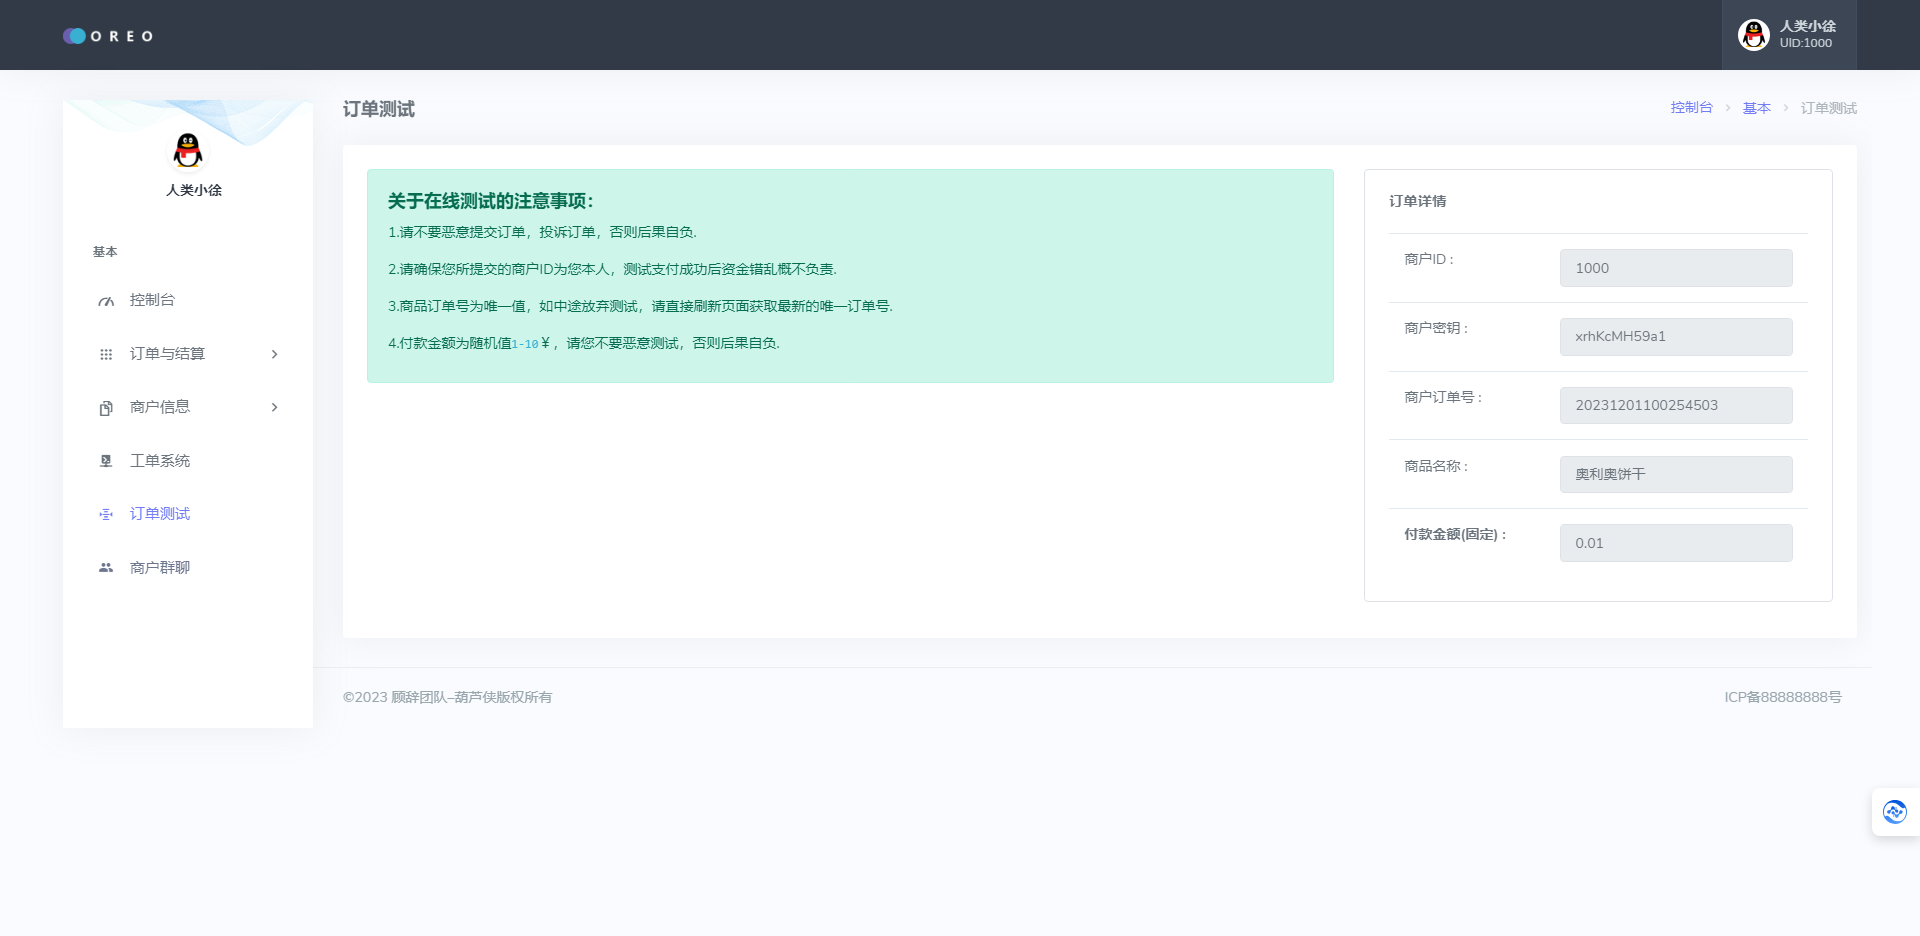The height and width of the screenshot is (936, 1920).
Task: Click notice line 4 about 付款金额
Action: (x=584, y=343)
